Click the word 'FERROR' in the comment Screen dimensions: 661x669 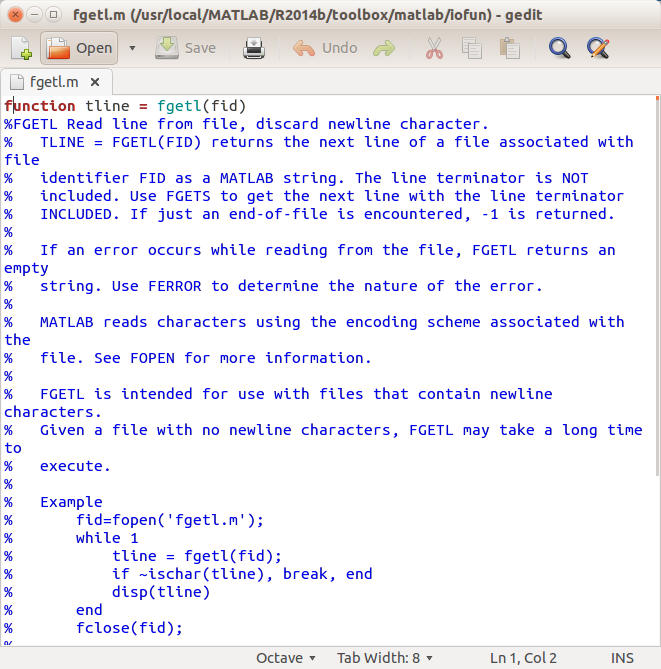[x=175, y=286]
